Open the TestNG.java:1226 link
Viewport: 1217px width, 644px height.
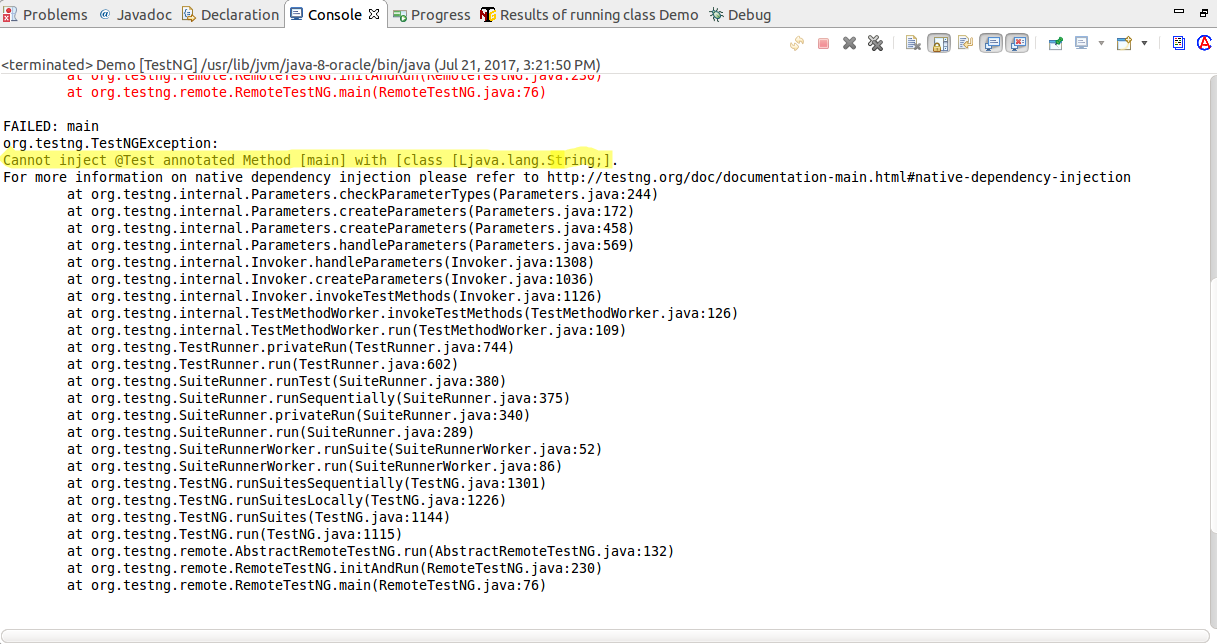(x=436, y=500)
